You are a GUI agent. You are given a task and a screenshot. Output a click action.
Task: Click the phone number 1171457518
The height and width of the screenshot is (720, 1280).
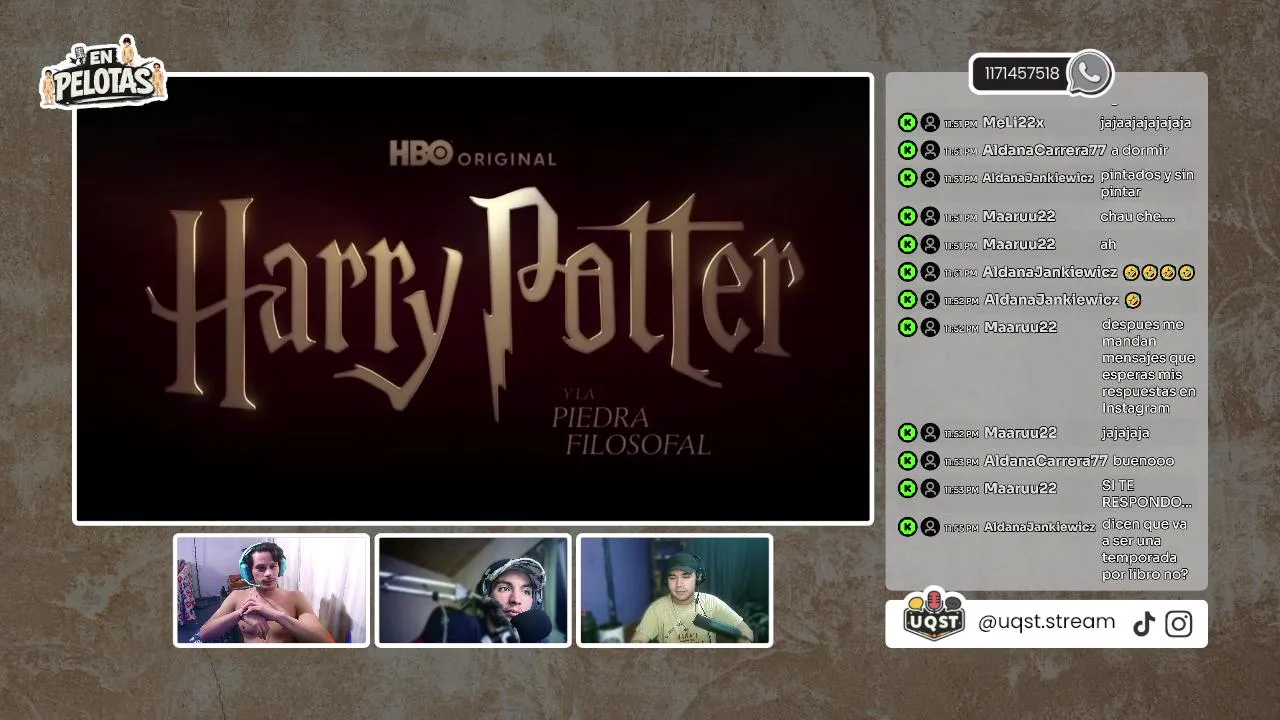(x=1022, y=74)
